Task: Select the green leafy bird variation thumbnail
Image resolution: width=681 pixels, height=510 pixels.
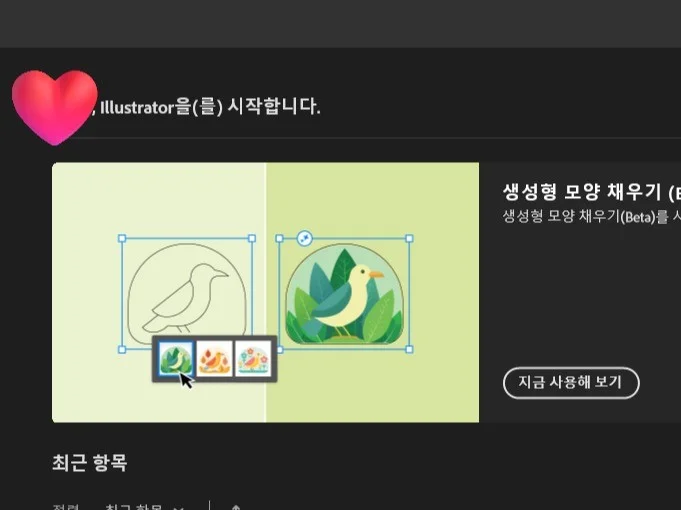Action: click(175, 358)
